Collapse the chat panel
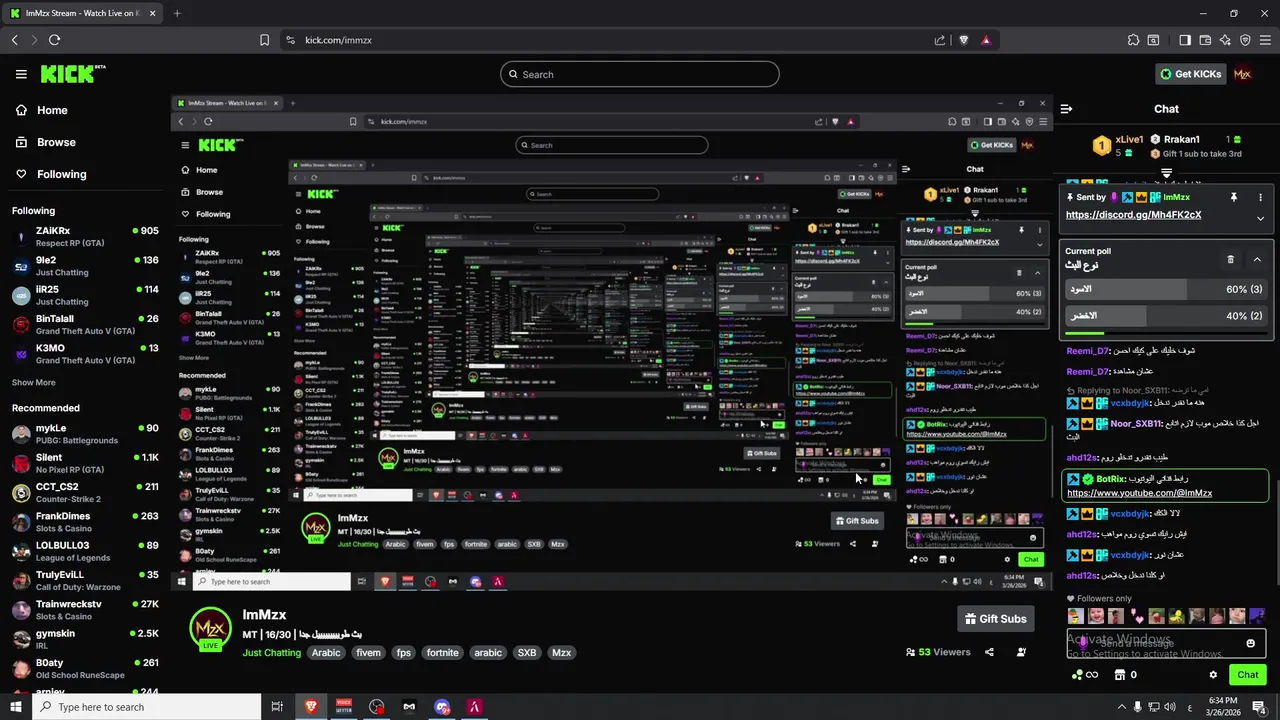This screenshot has width=1280, height=720. click(1066, 109)
